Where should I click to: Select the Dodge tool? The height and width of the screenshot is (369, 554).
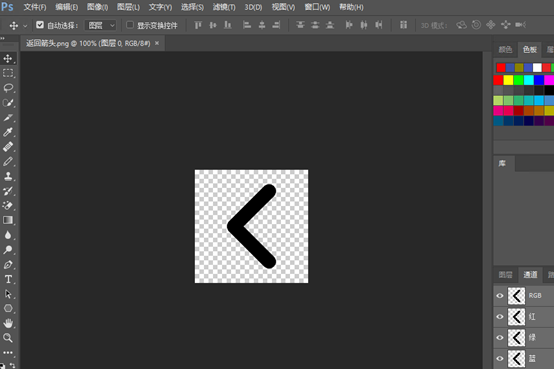point(8,250)
